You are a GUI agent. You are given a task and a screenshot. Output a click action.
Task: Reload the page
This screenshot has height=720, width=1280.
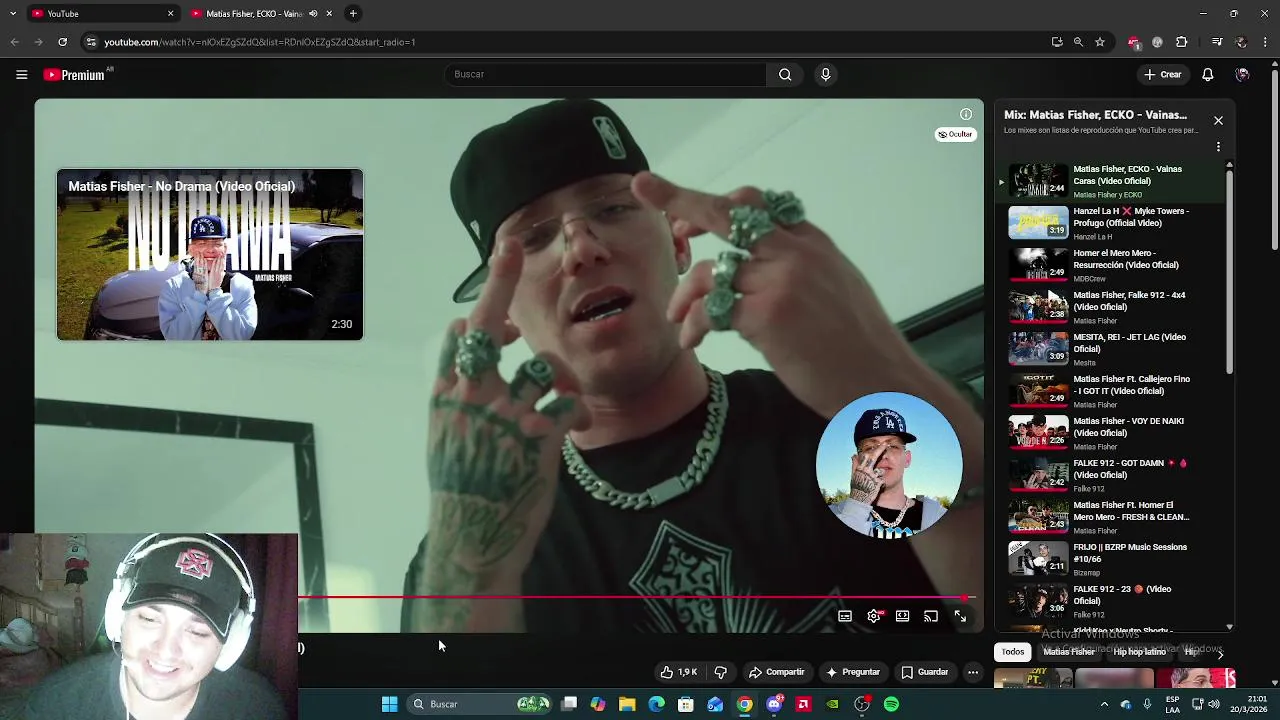[x=62, y=42]
